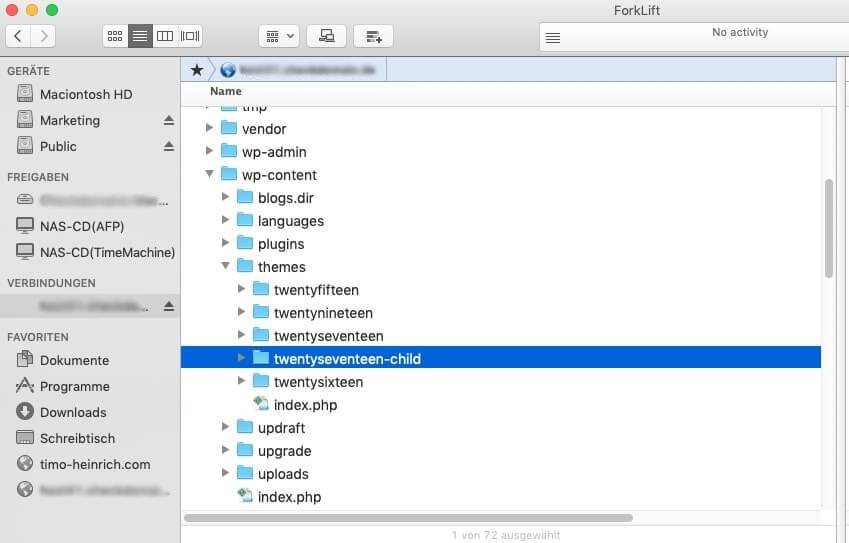
Task: Sort by the Name column header
Action: pos(226,91)
